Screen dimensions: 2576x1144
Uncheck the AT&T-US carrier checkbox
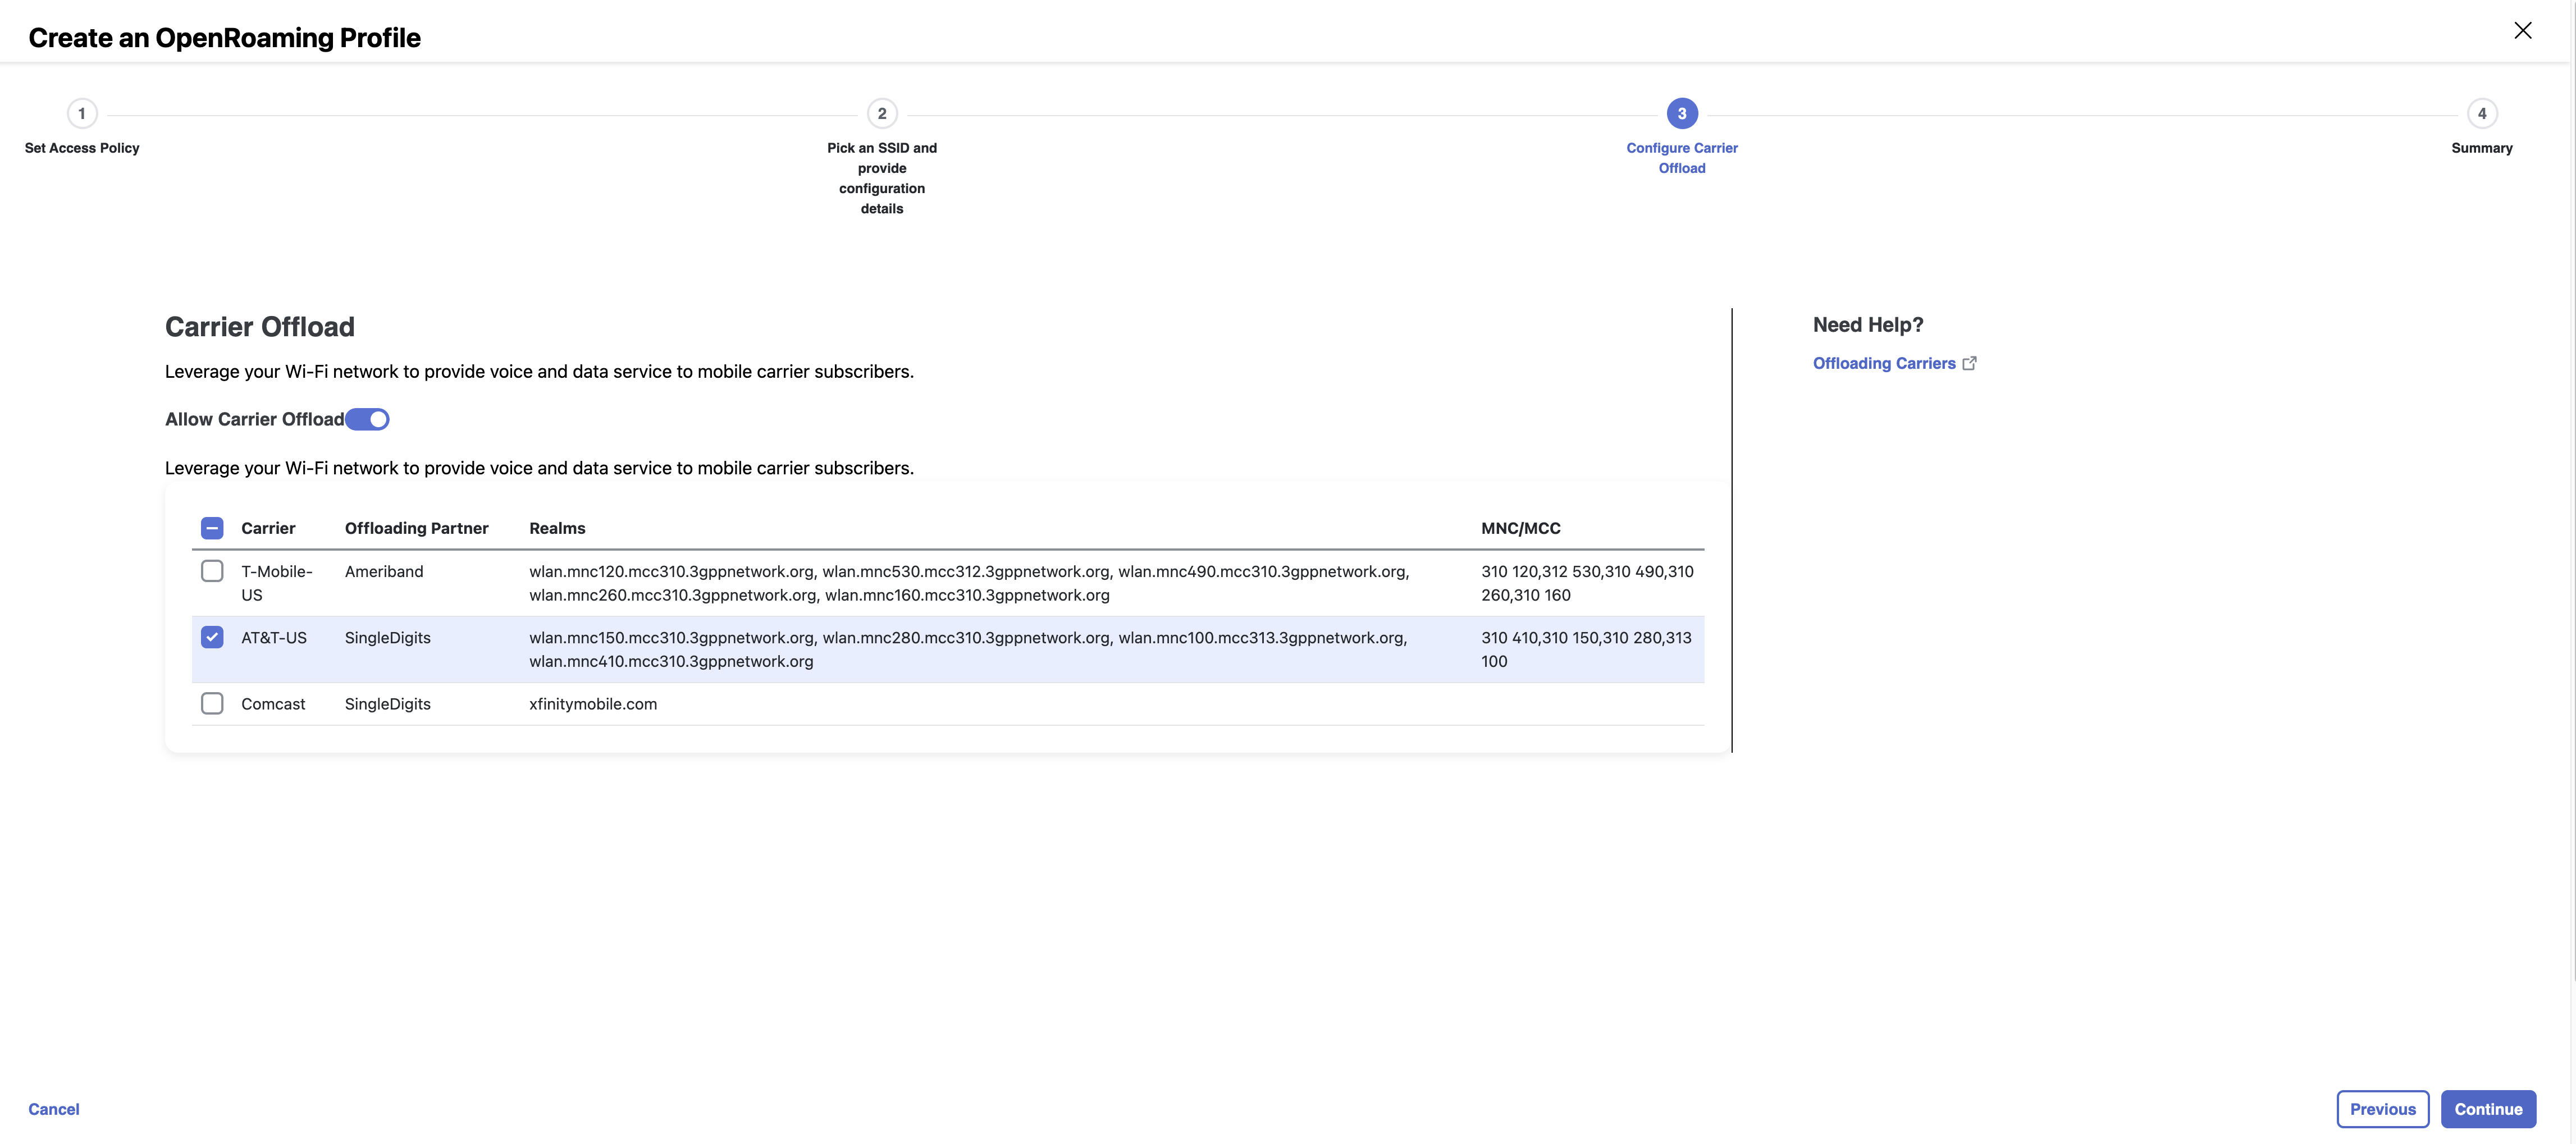coord(212,637)
